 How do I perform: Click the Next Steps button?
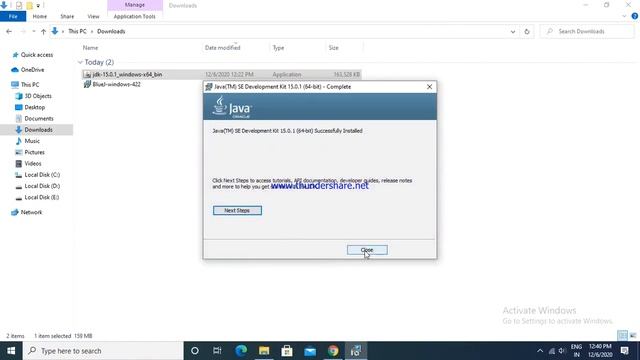237,210
